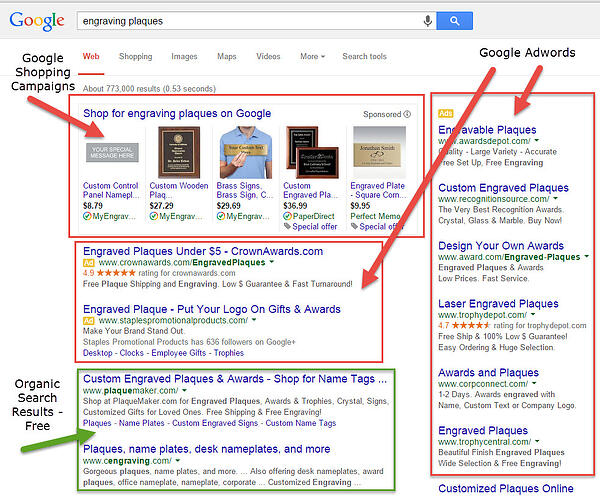The image size is (600, 496).
Task: Expand dropdown arrow next to recognitionsource.com URL
Action: click(x=555, y=198)
